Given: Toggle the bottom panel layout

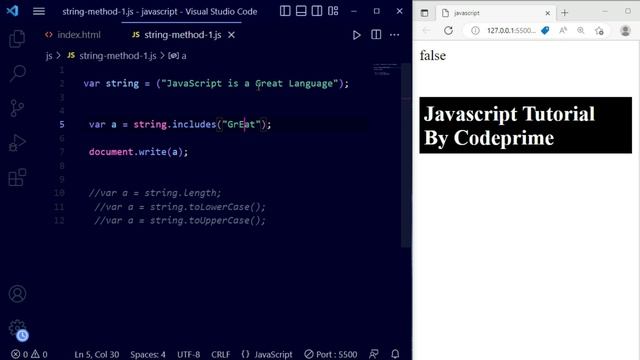Looking at the screenshot, I should pyautogui.click(x=301, y=11).
